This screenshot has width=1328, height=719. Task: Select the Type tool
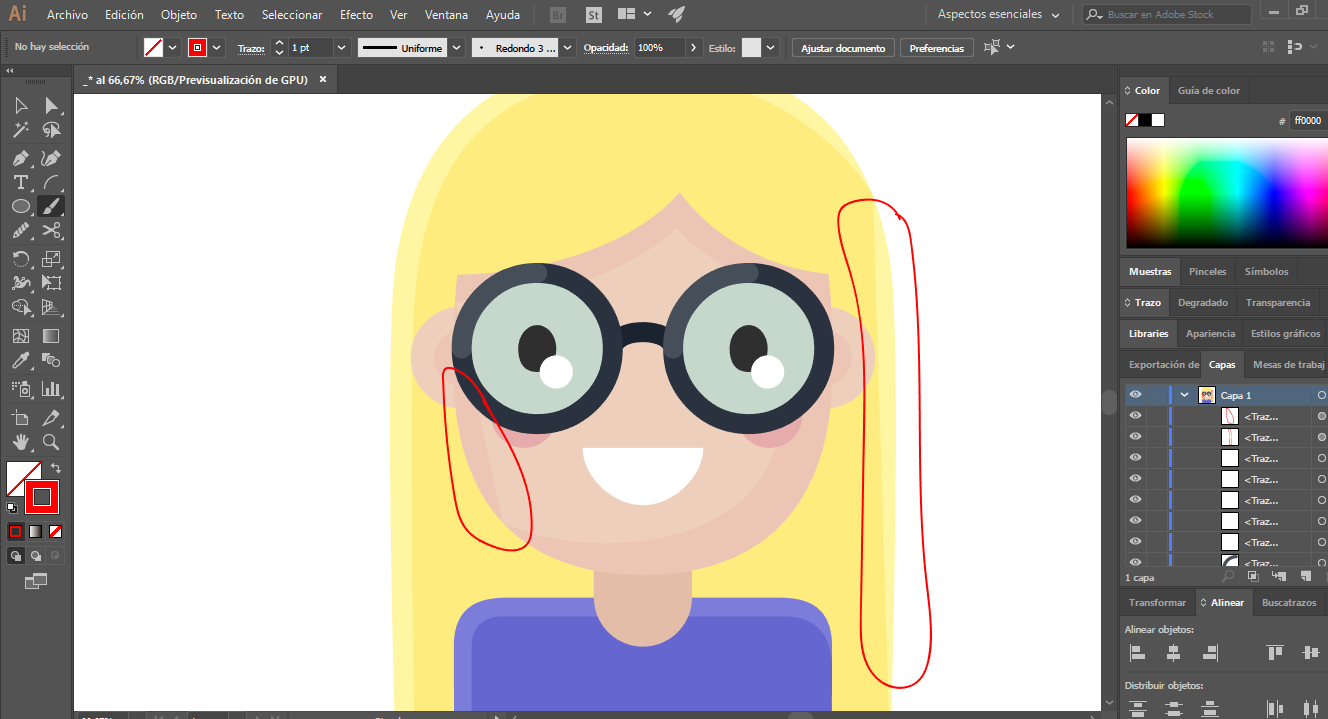pos(20,182)
